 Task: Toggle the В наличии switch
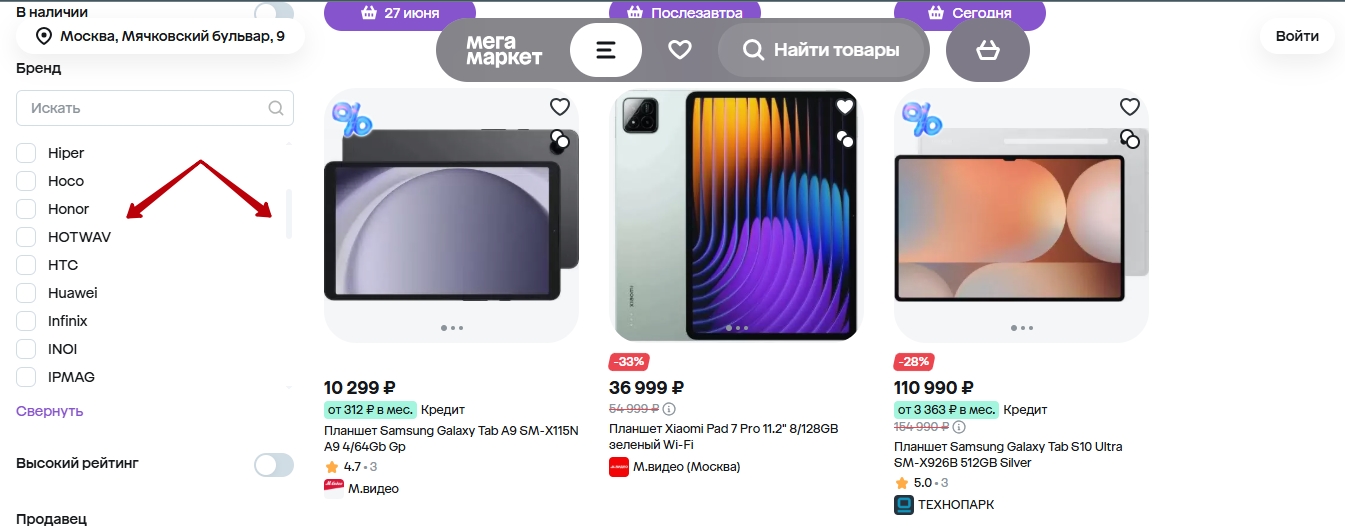point(274,12)
